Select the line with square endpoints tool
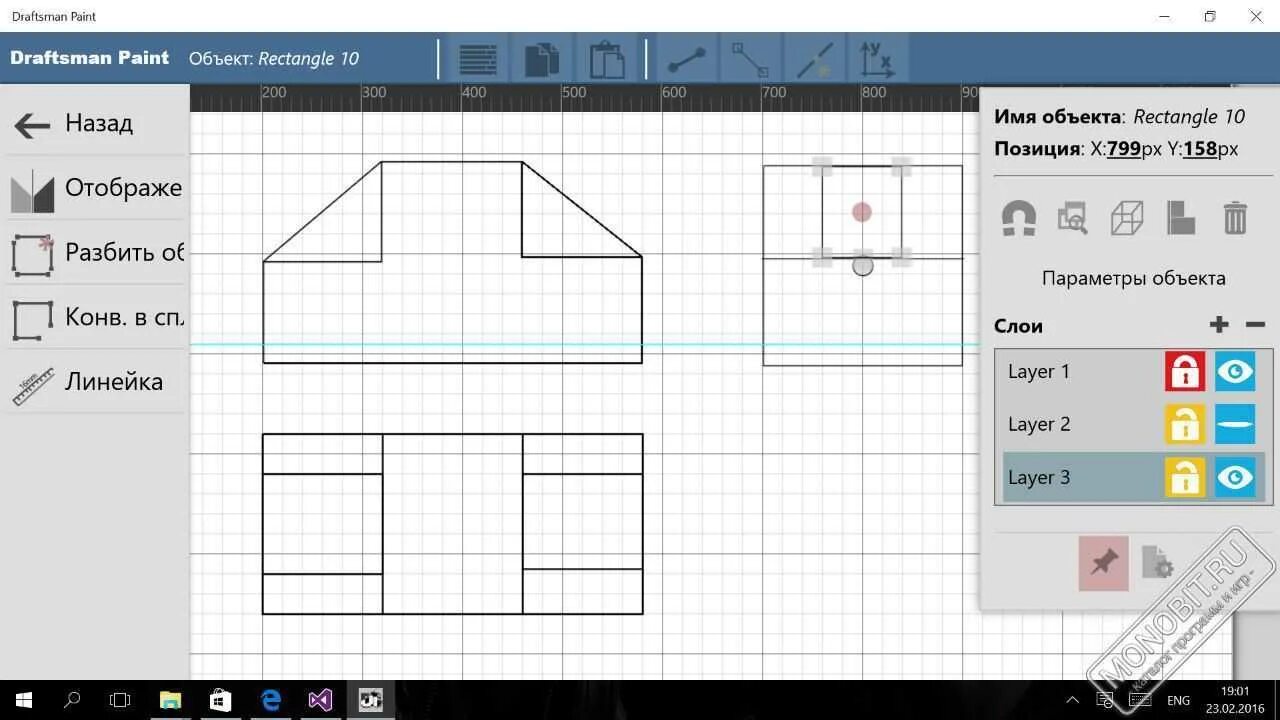This screenshot has height=720, width=1280. pyautogui.click(x=750, y=59)
